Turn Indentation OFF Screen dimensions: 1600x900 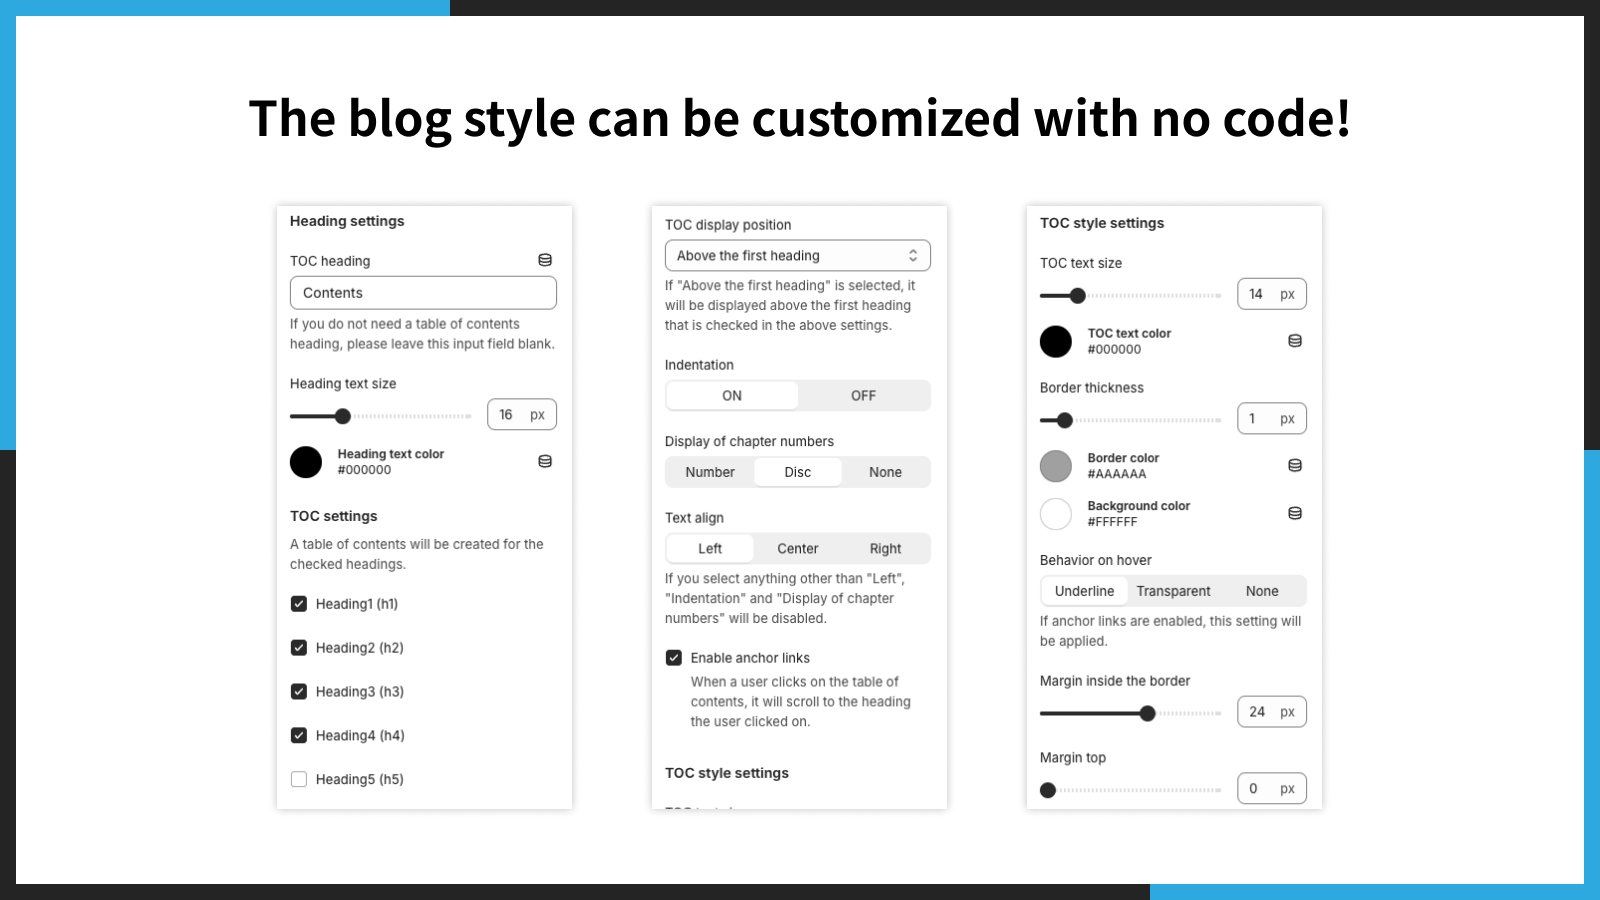pos(864,396)
